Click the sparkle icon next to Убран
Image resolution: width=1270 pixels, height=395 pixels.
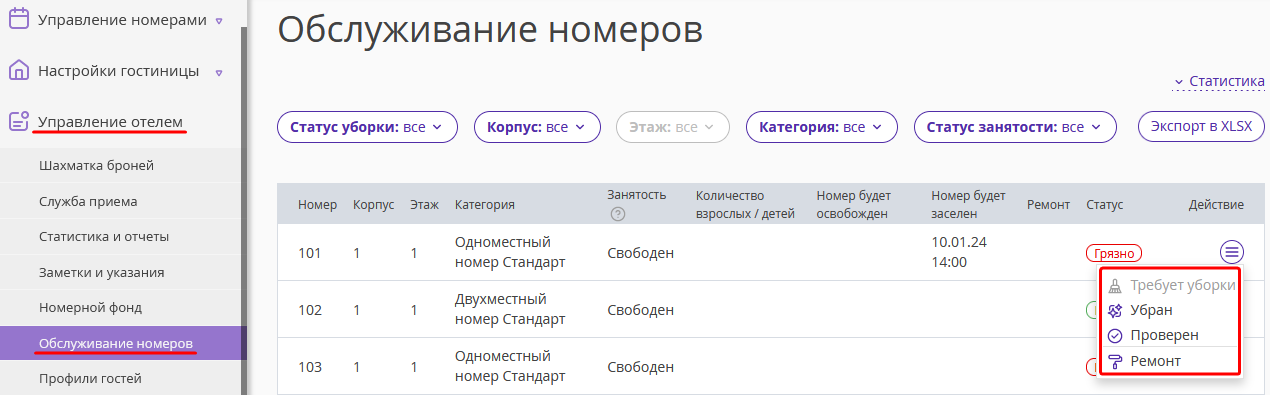[1115, 310]
